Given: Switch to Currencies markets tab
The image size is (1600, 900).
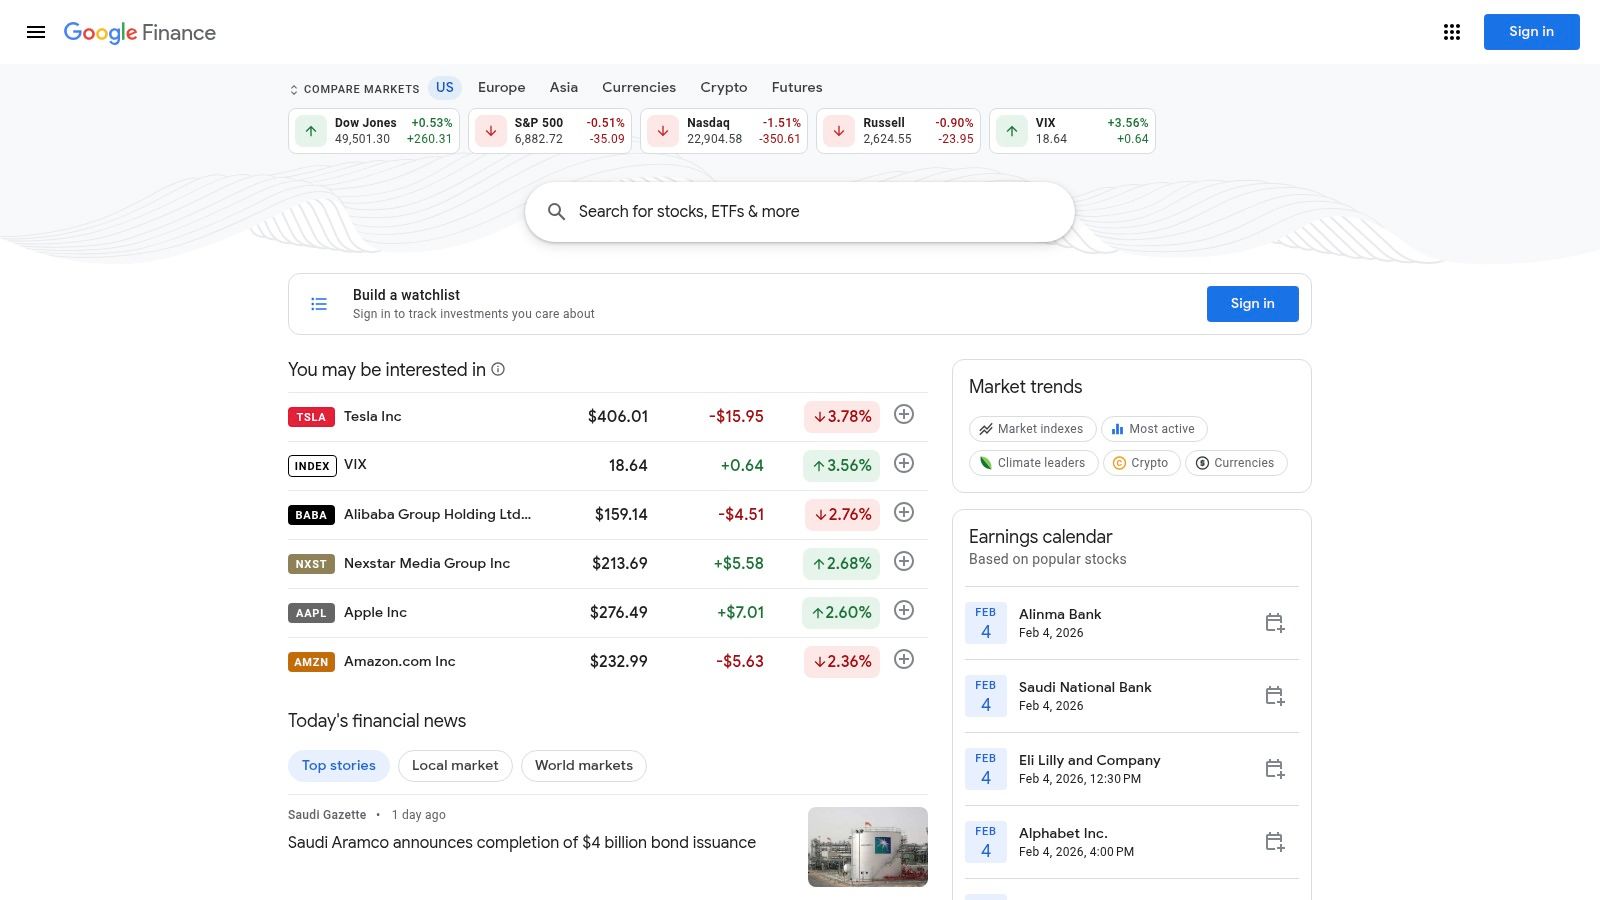Looking at the screenshot, I should pos(639,88).
